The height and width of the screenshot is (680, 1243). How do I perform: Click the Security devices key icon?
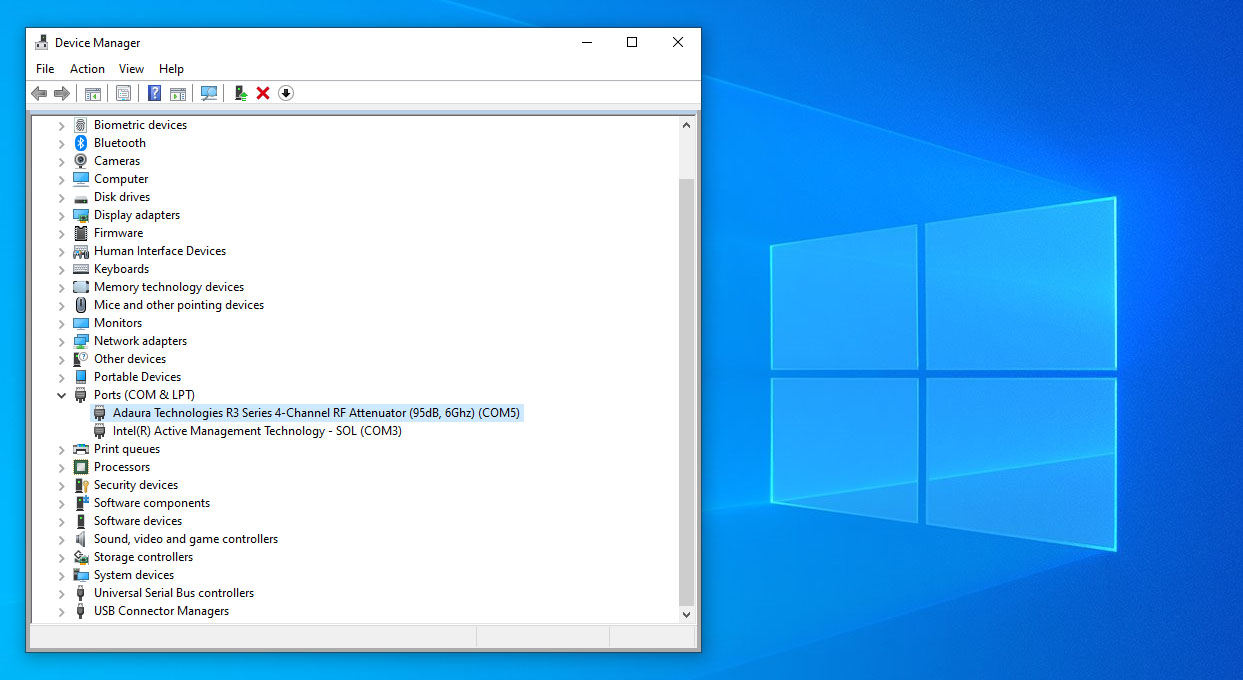coord(81,485)
